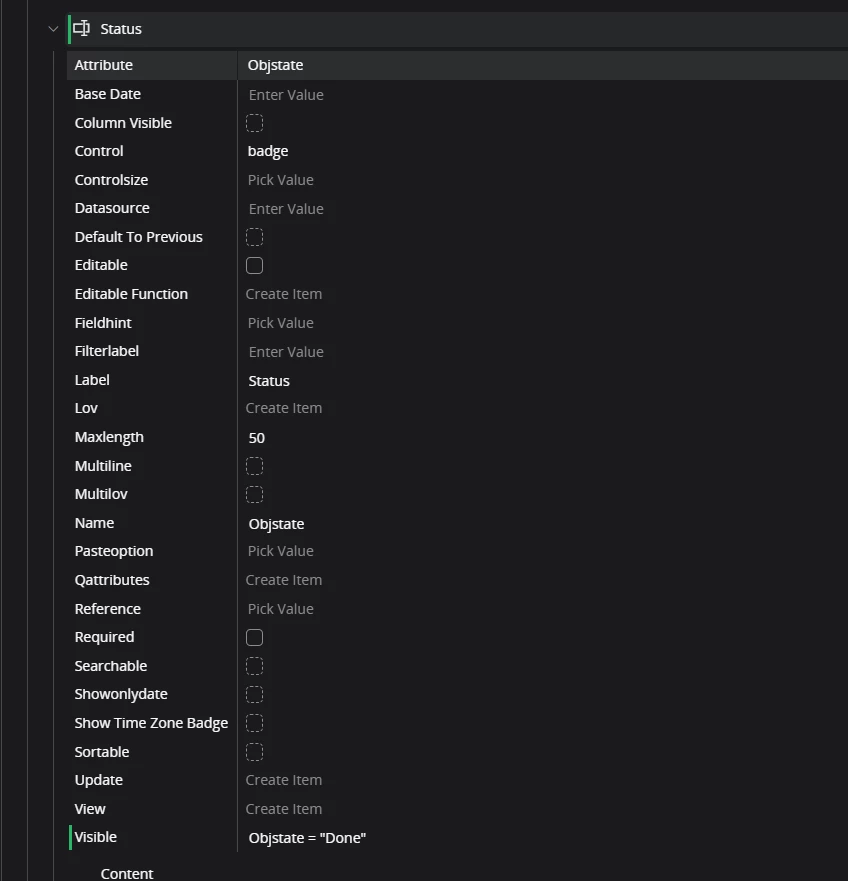Toggle the Show Time Zone Badge checkbox
Image resolution: width=848 pixels, height=881 pixels.
click(255, 723)
